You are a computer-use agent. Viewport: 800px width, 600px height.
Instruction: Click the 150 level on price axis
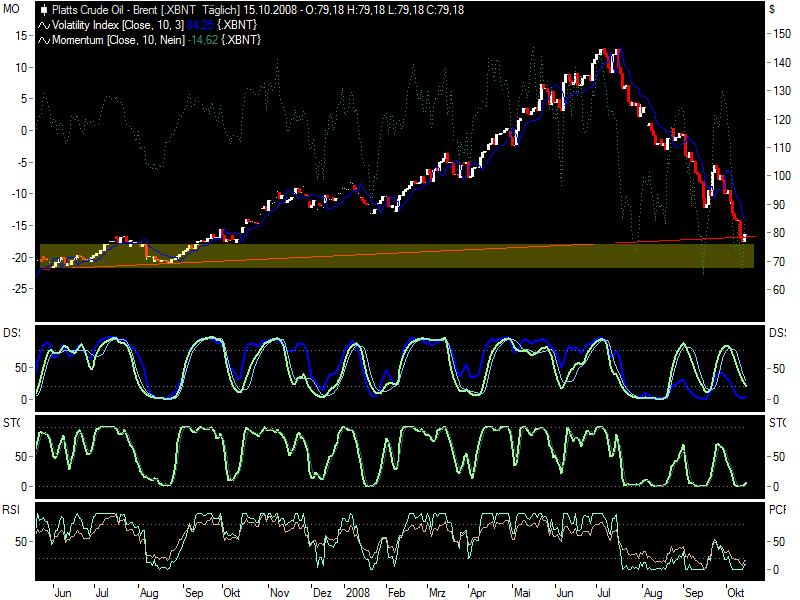coord(776,33)
